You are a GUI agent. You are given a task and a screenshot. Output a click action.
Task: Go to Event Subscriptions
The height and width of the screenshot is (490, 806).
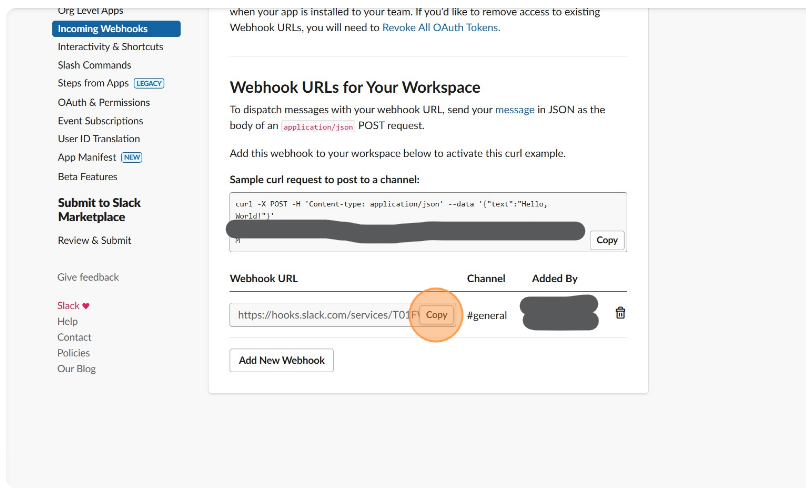[x=100, y=121]
